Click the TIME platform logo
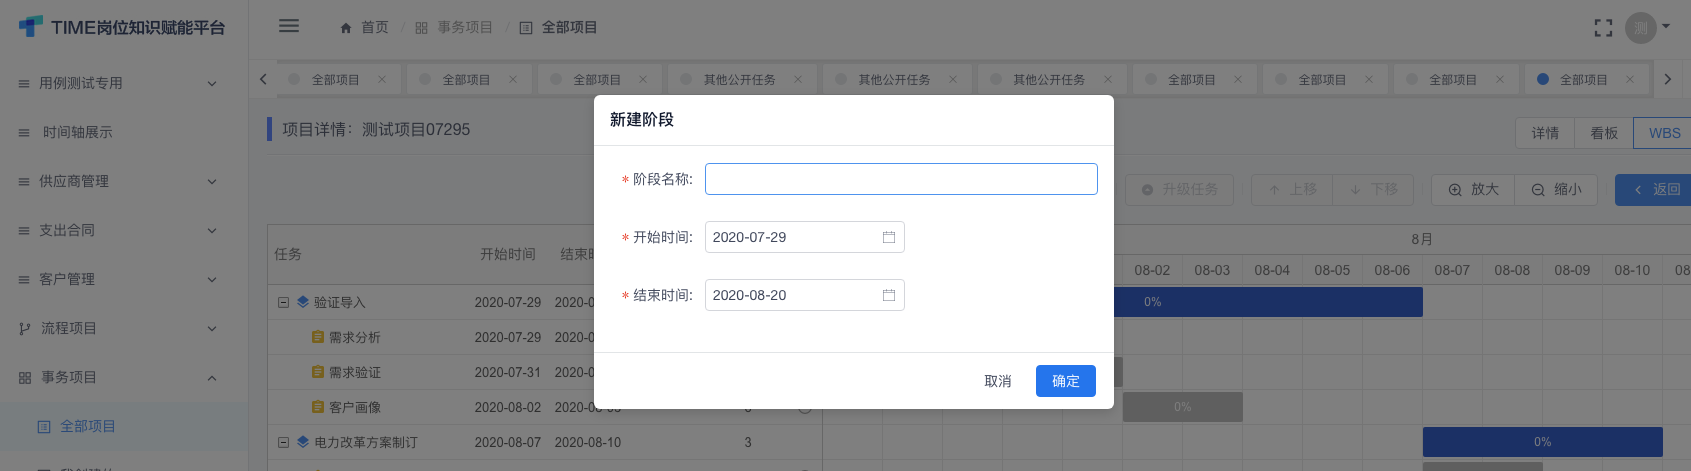This screenshot has height=471, width=1691. (x=123, y=27)
